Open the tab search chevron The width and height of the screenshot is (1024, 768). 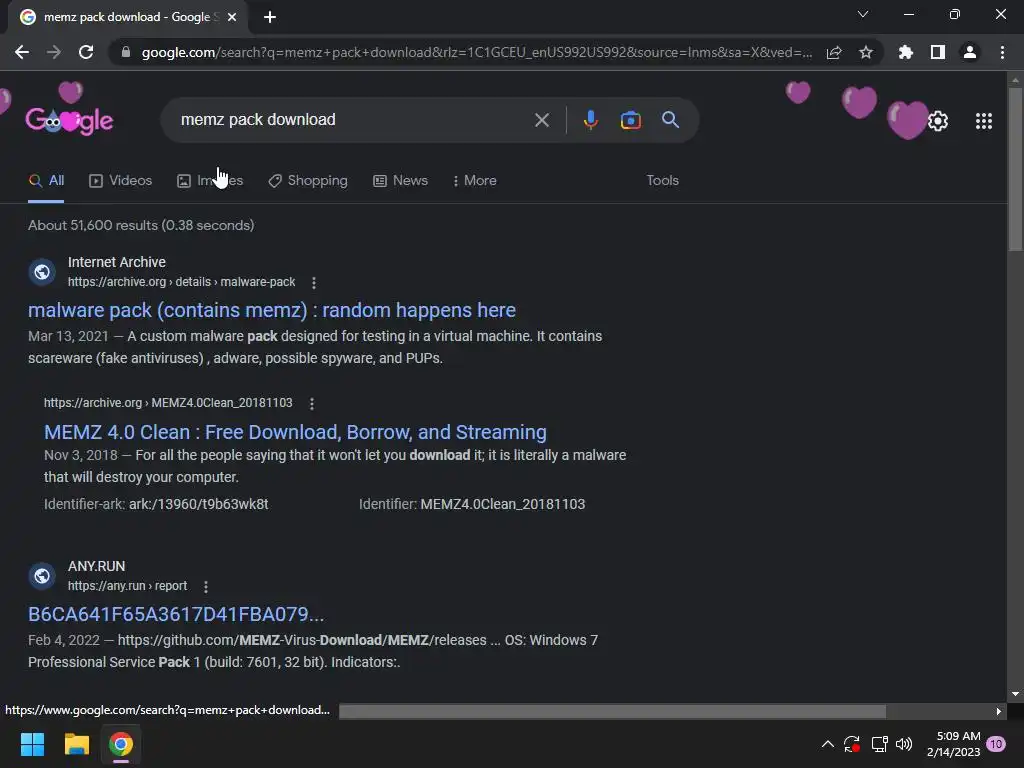click(x=863, y=14)
